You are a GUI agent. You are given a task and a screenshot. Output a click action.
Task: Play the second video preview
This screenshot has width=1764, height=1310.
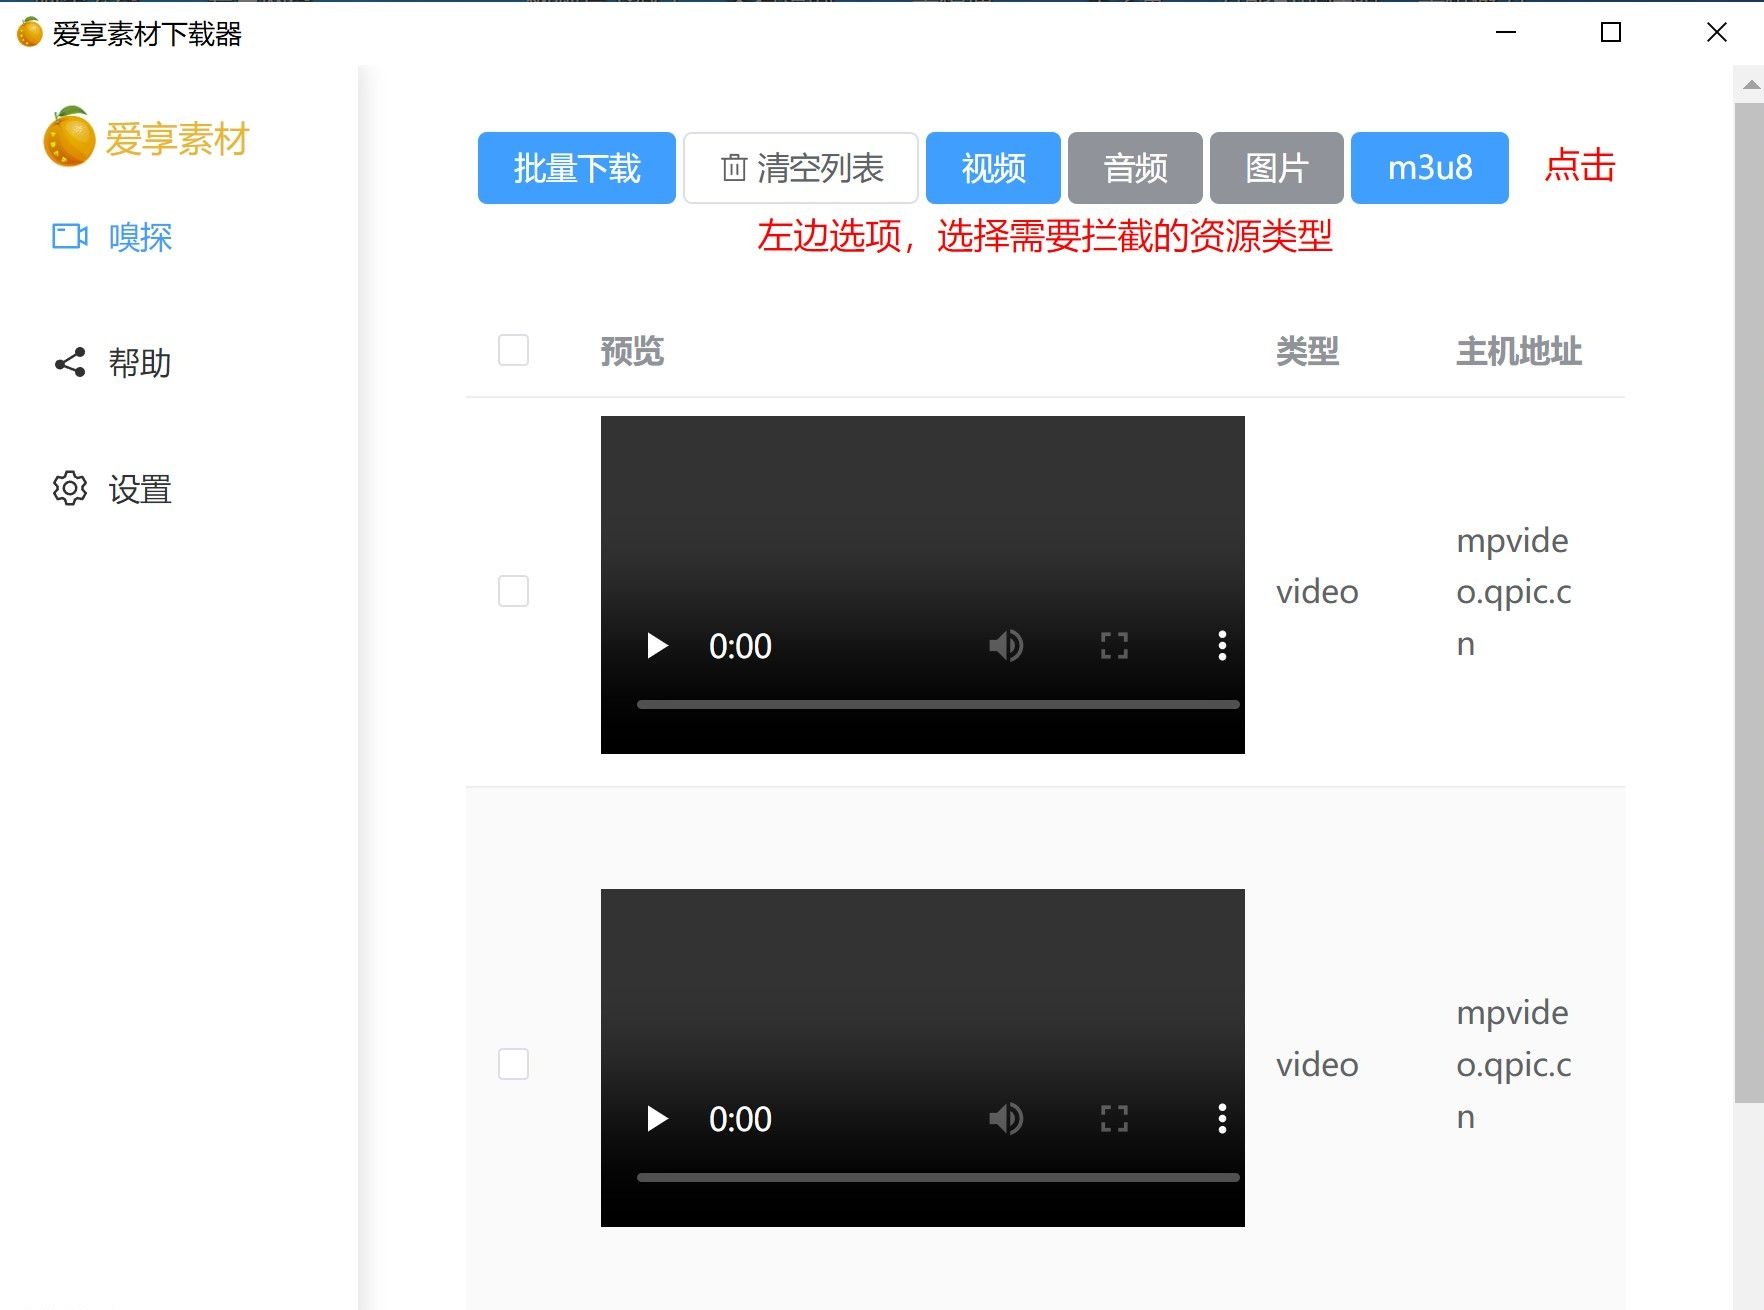click(657, 1118)
